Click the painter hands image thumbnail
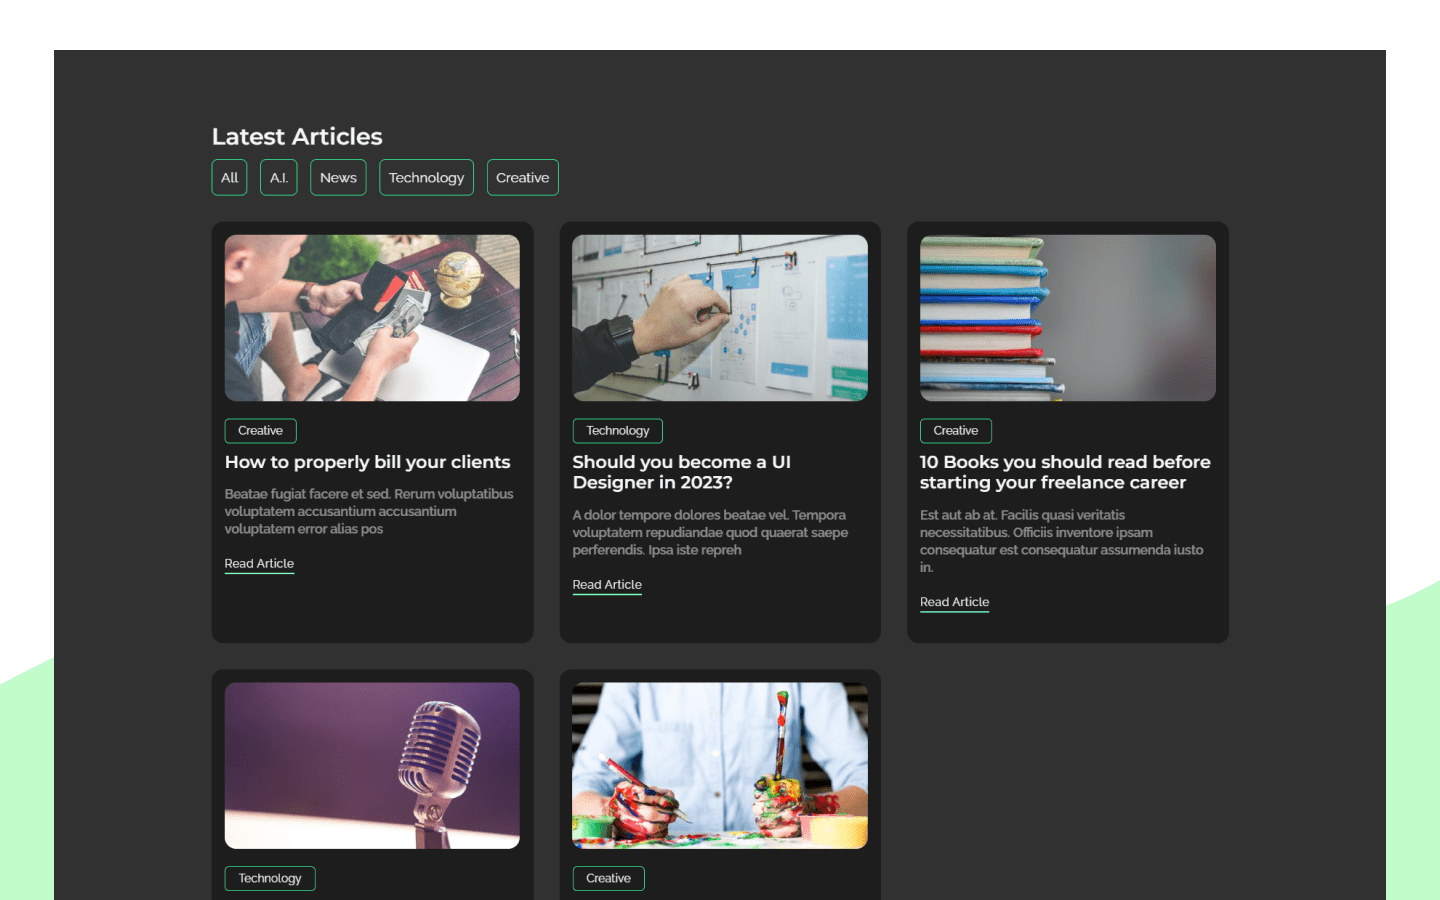Image resolution: width=1440 pixels, height=900 pixels. point(719,765)
